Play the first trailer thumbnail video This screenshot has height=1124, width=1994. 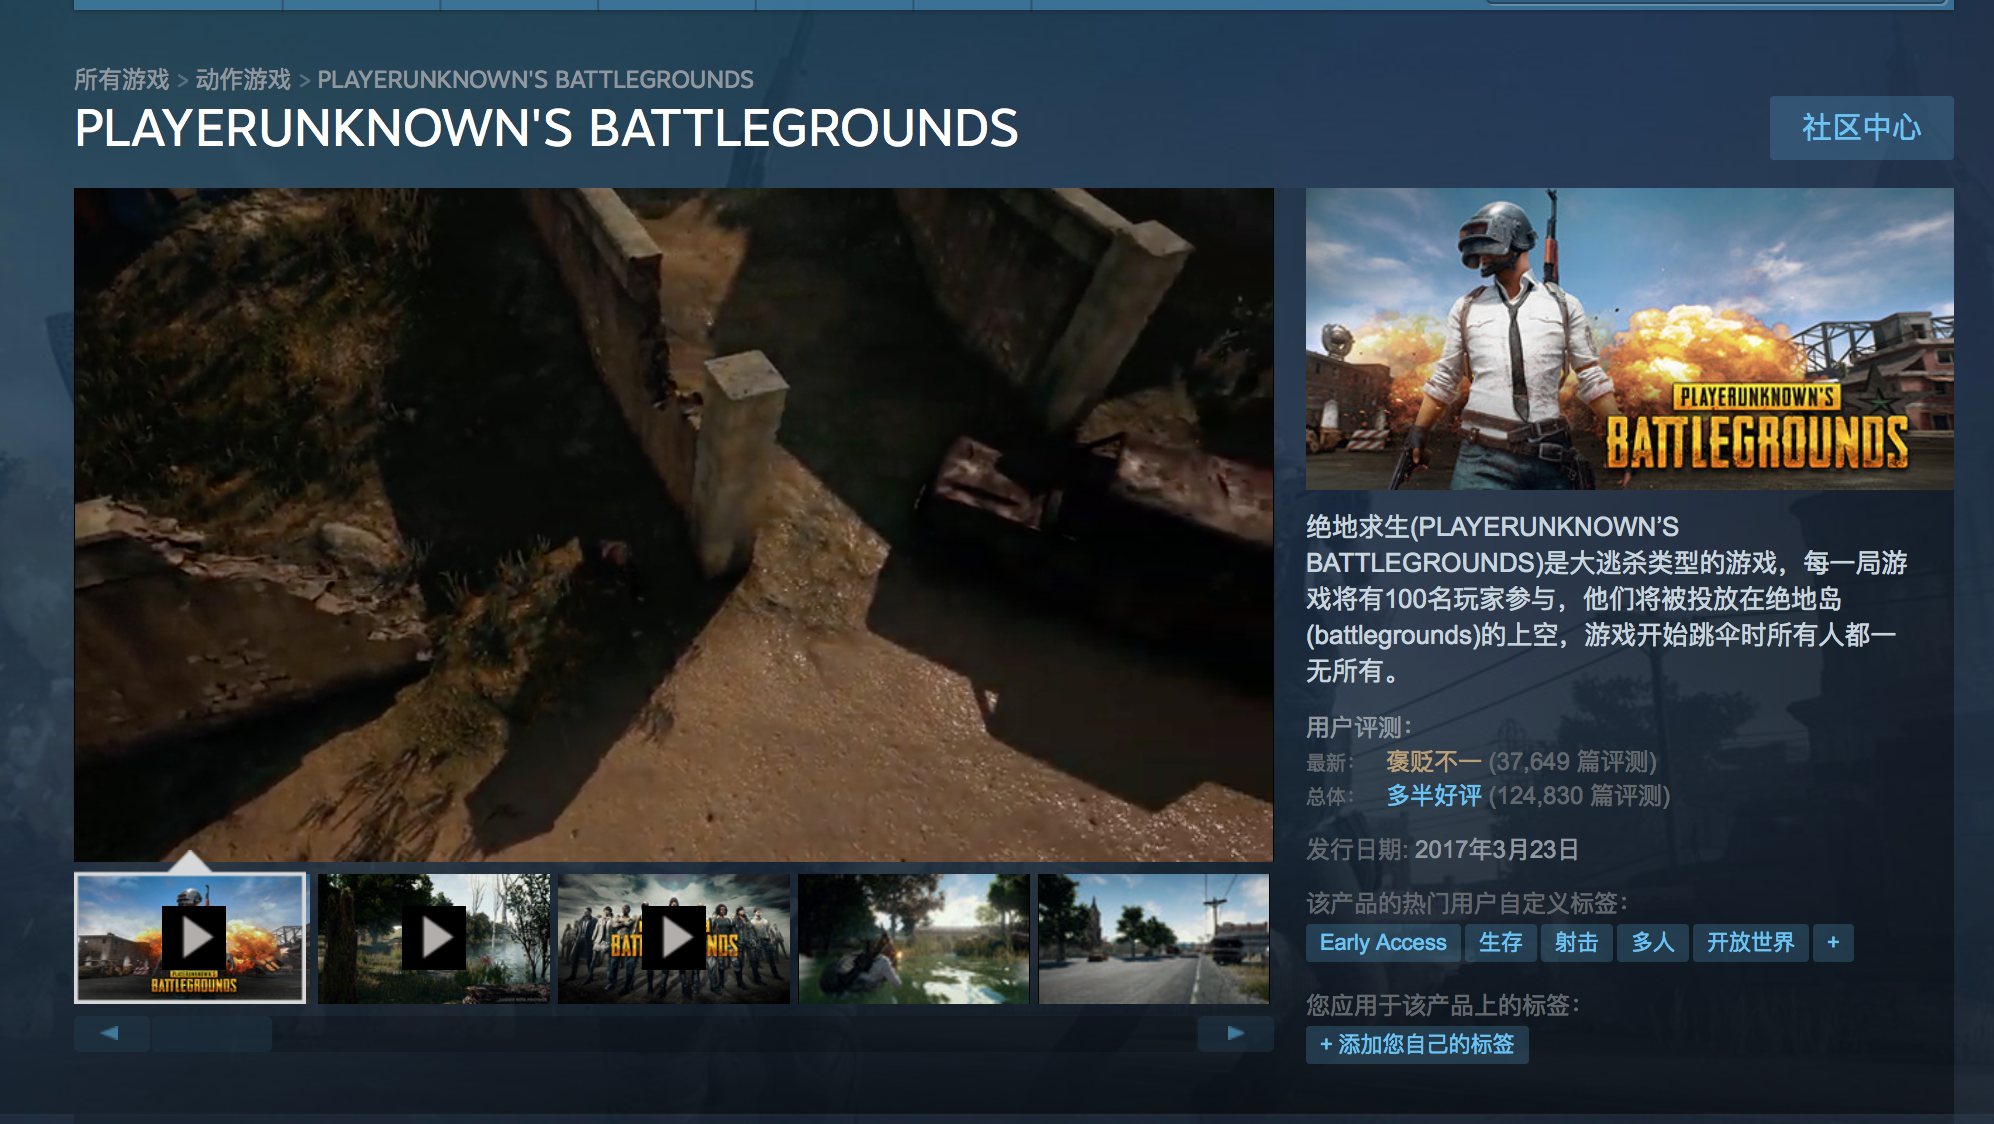pos(190,938)
